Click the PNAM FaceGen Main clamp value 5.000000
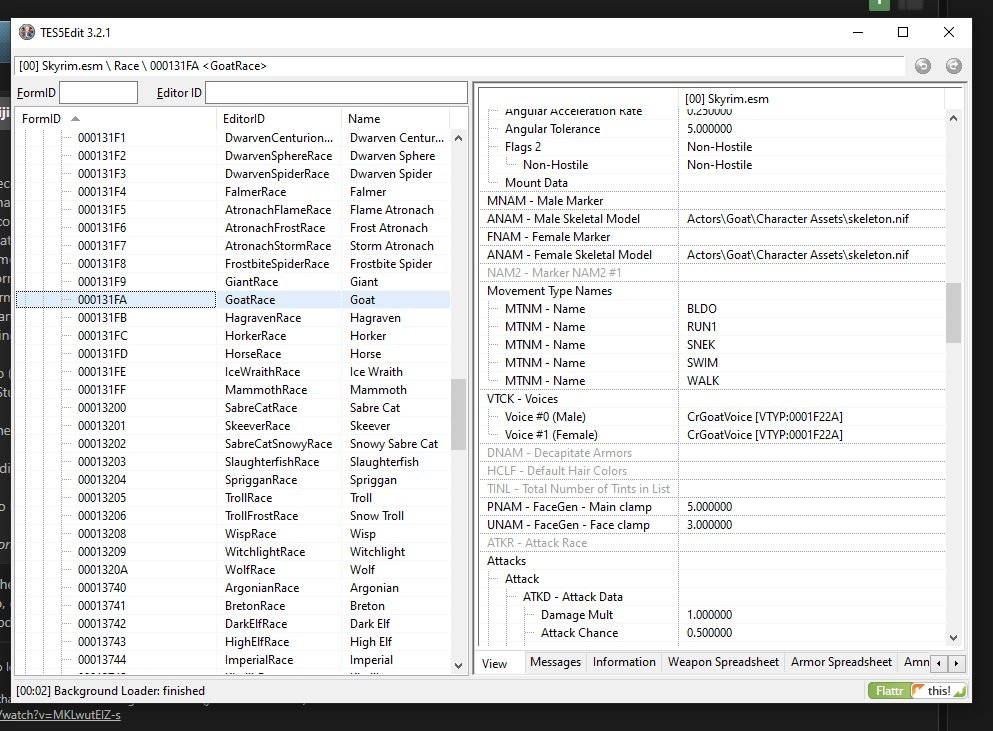The height and width of the screenshot is (731, 993). (709, 507)
